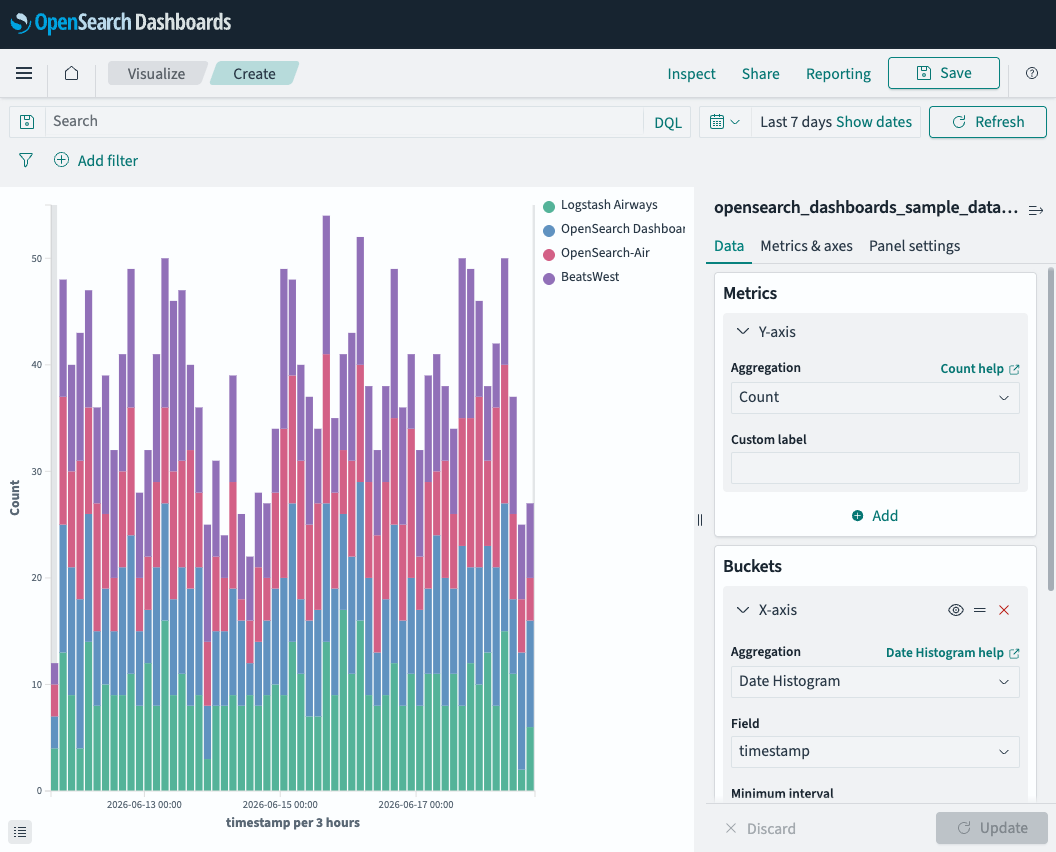Image resolution: width=1056 pixels, height=852 pixels.
Task: Add a new metric with Add
Action: tap(875, 516)
